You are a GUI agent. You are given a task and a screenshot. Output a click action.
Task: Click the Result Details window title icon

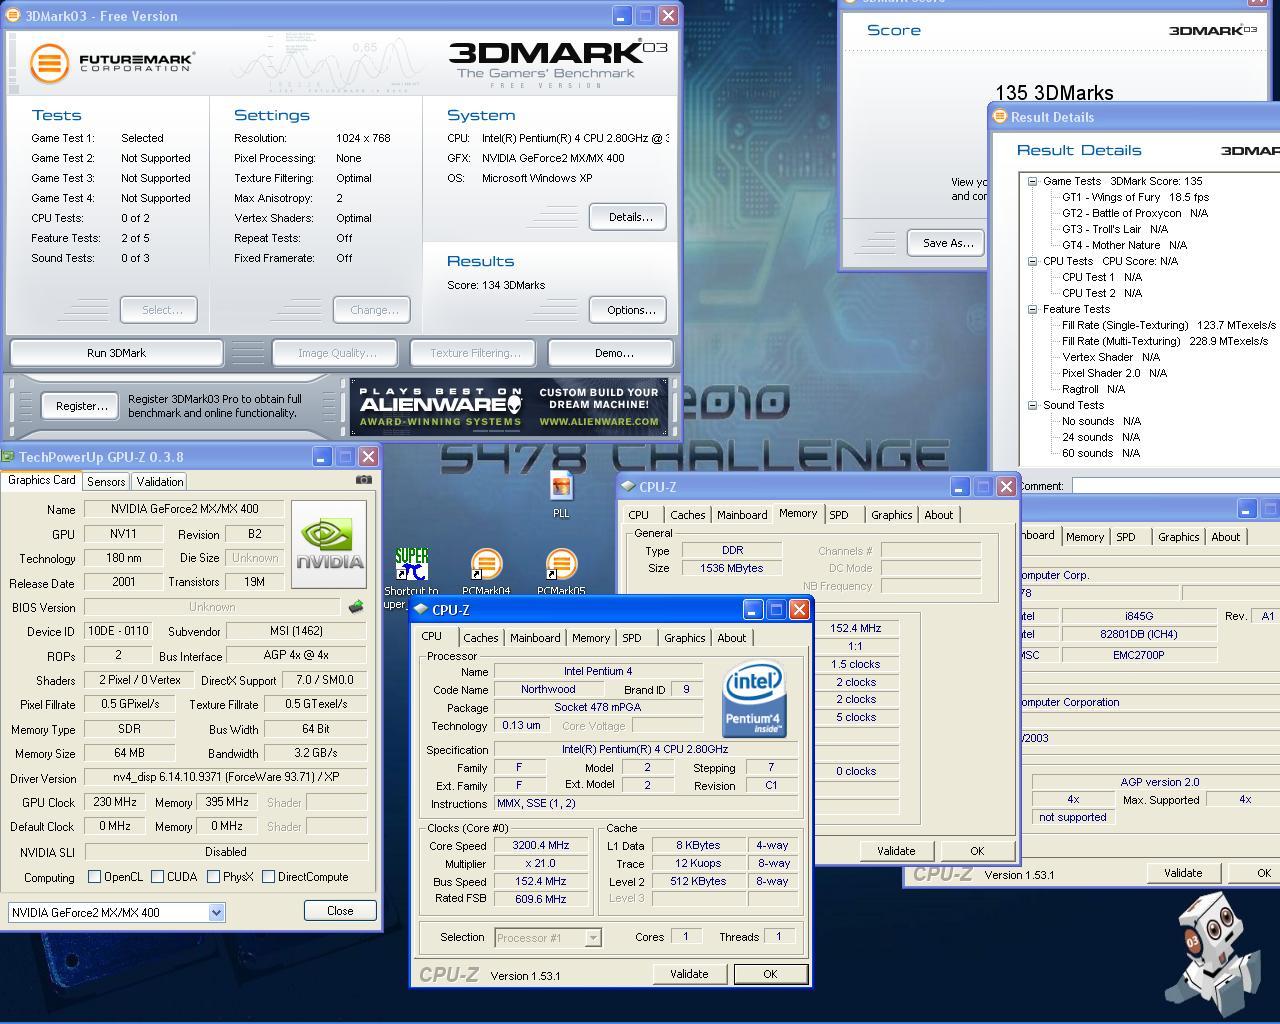tap(999, 117)
